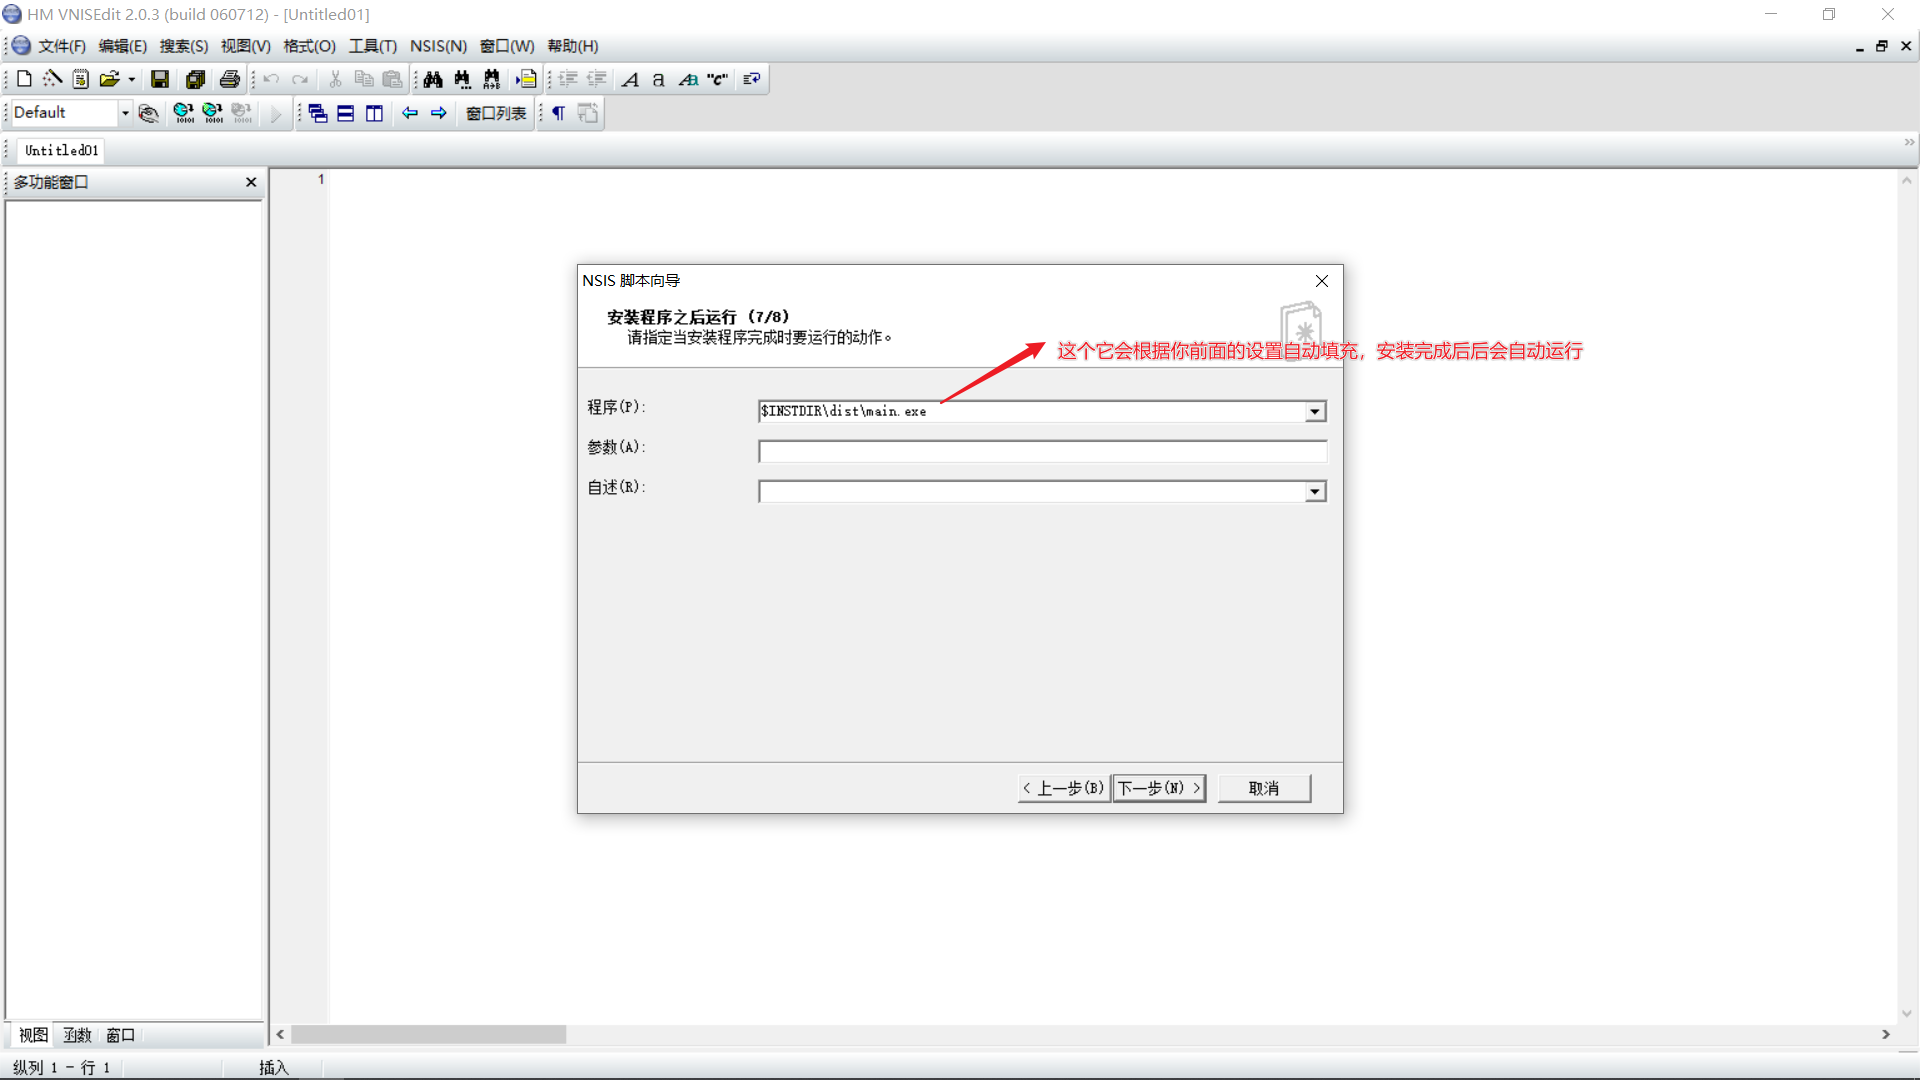1920x1080 pixels.
Task: Go to previous window arrow
Action: click(x=410, y=113)
